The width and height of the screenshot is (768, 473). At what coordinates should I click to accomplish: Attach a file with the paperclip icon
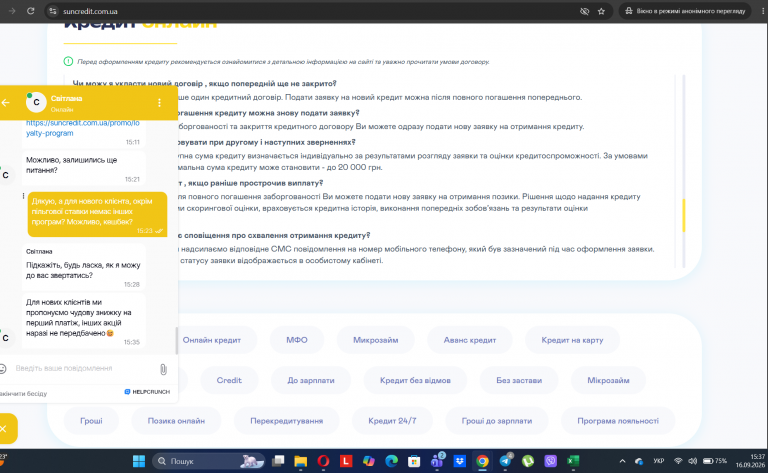tap(163, 369)
